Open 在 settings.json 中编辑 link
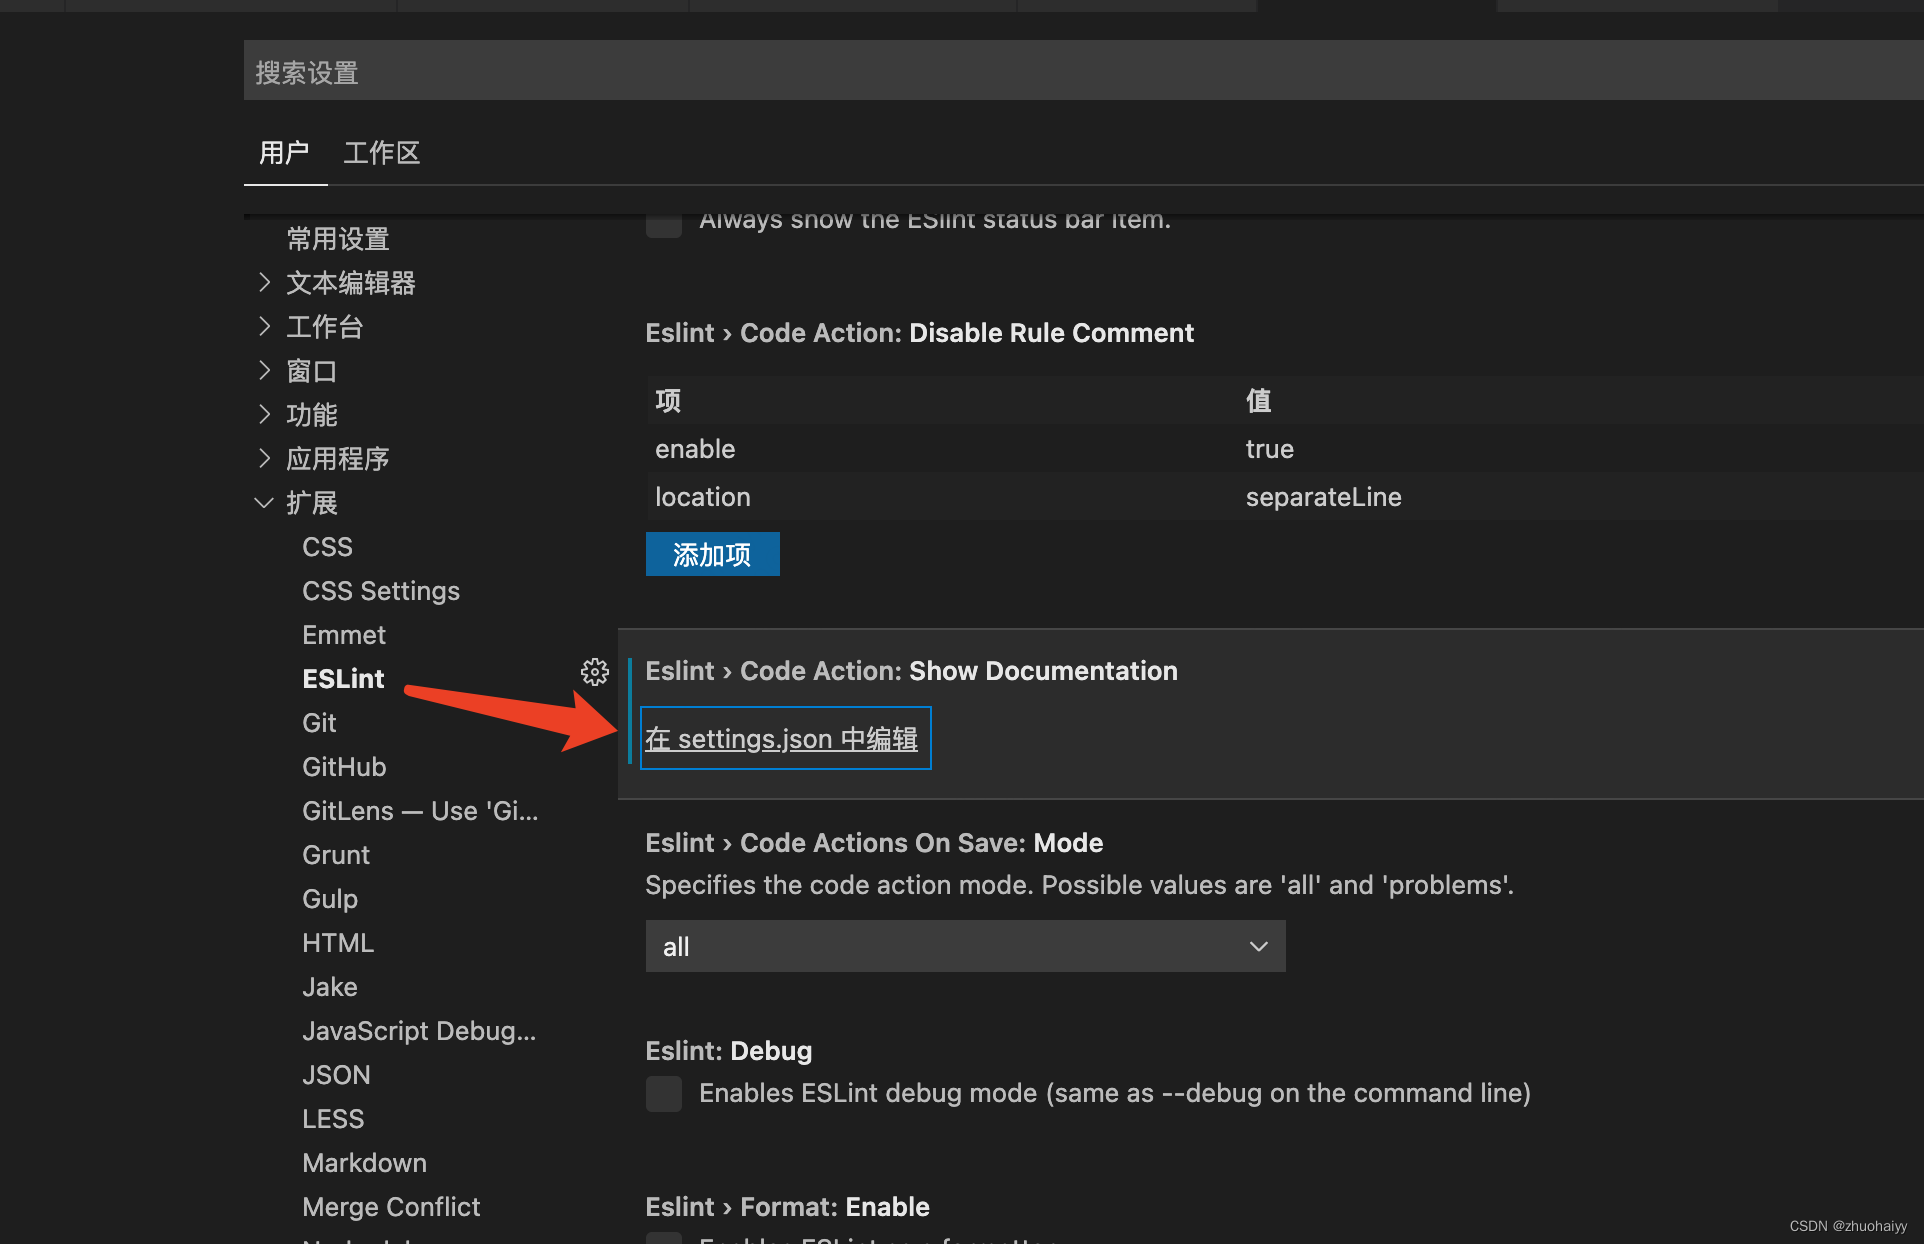Screen dimensions: 1924x1244 (x=782, y=739)
